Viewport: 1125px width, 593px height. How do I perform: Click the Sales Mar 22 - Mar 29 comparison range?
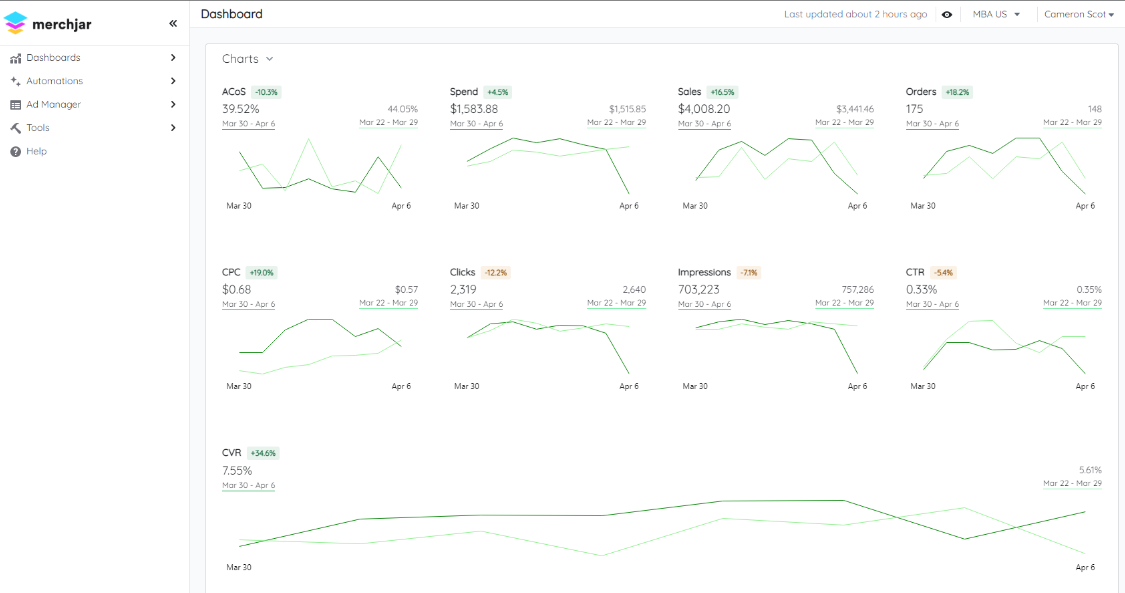(844, 123)
